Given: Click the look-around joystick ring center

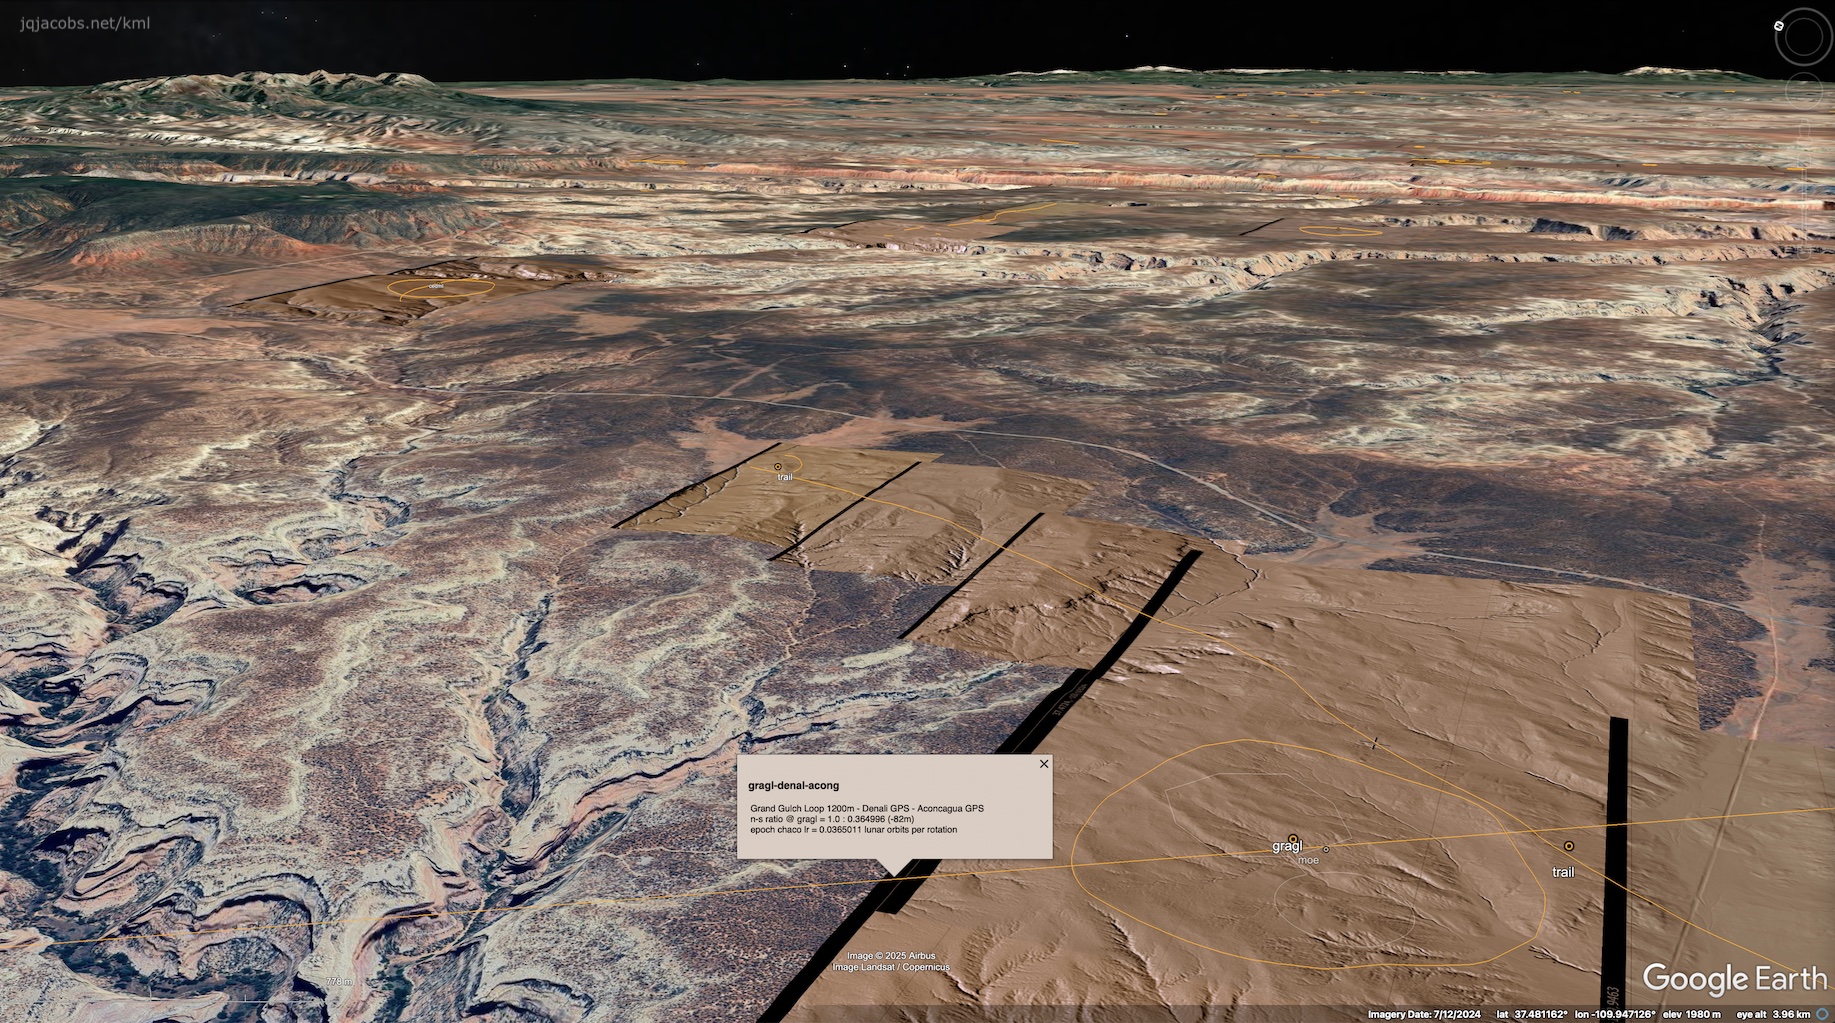Looking at the screenshot, I should coord(1805,37).
